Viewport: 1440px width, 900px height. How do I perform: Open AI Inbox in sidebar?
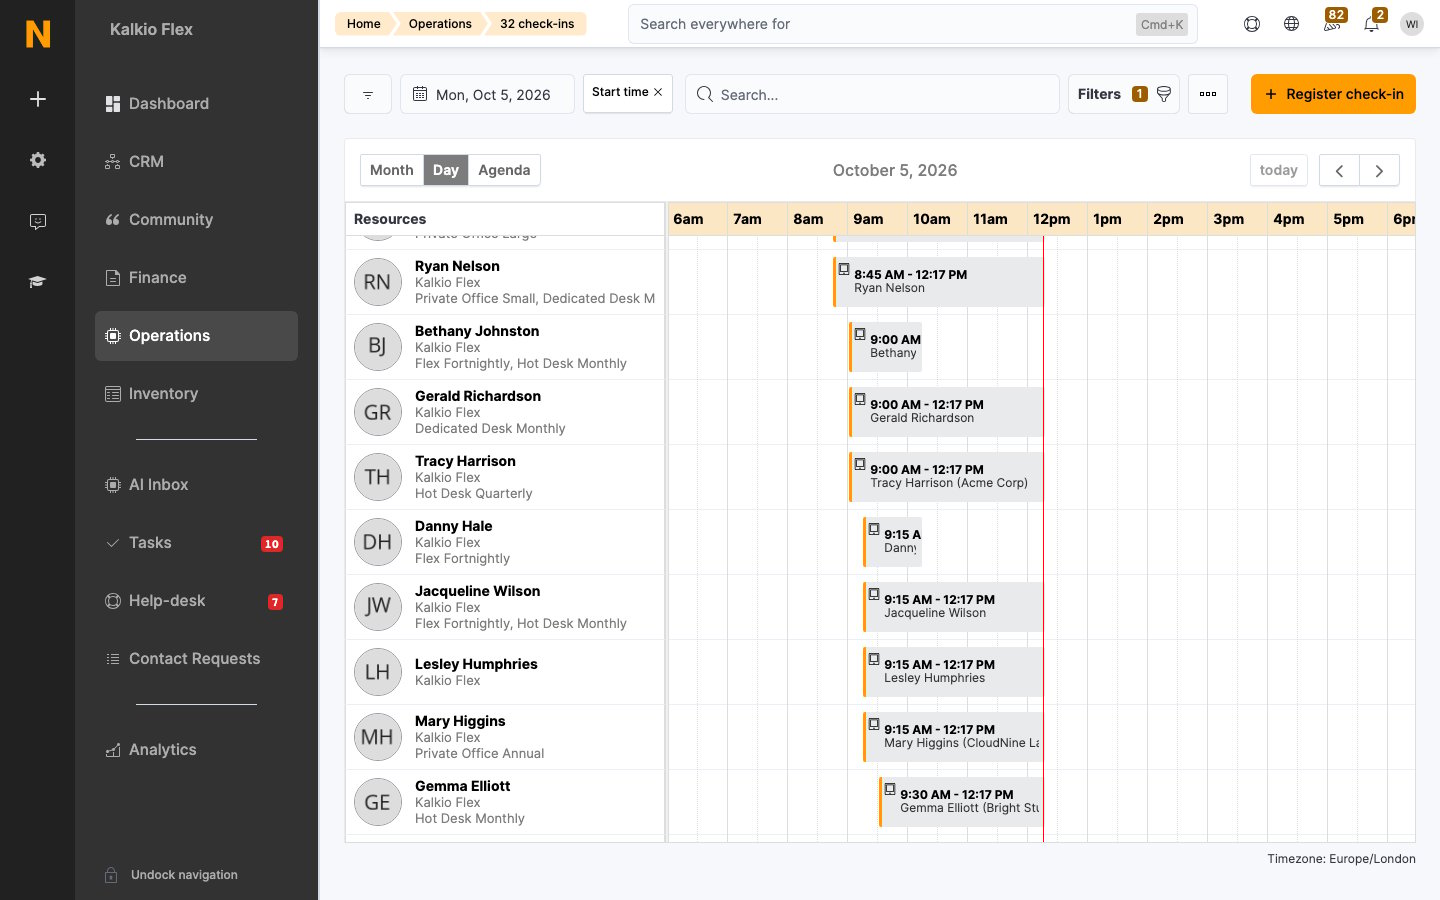point(196,485)
